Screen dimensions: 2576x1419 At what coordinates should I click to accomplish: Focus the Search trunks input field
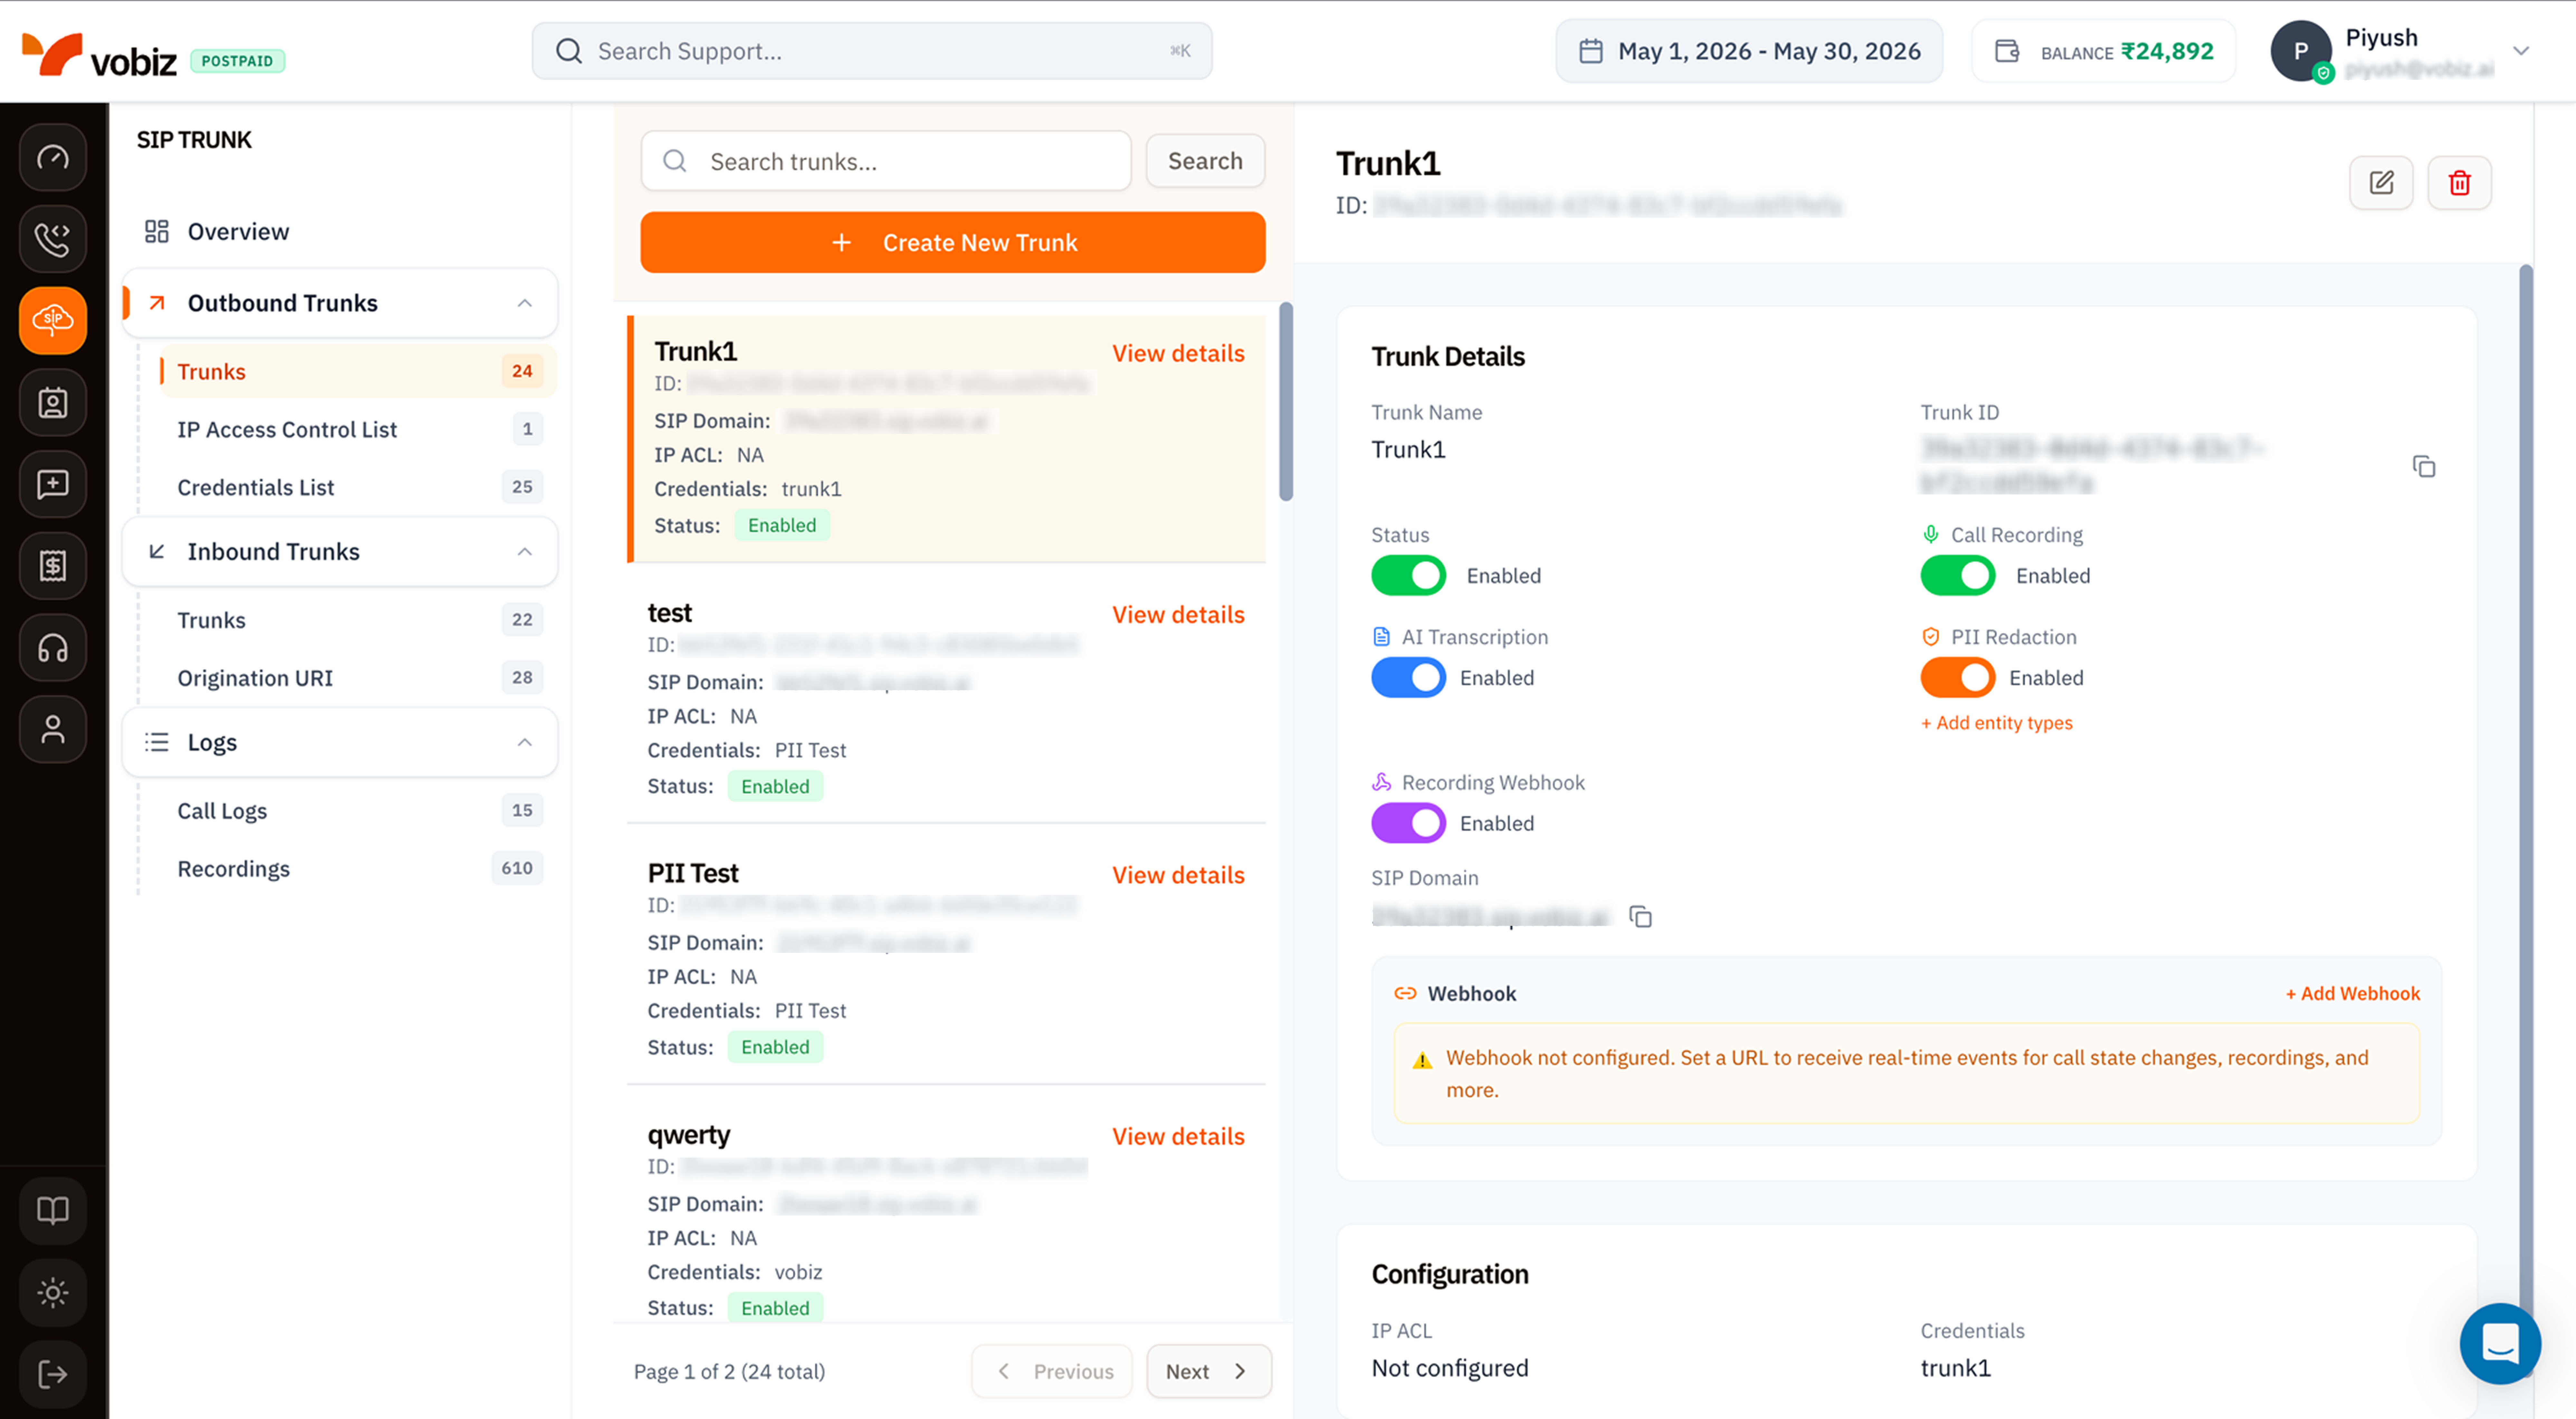click(886, 161)
